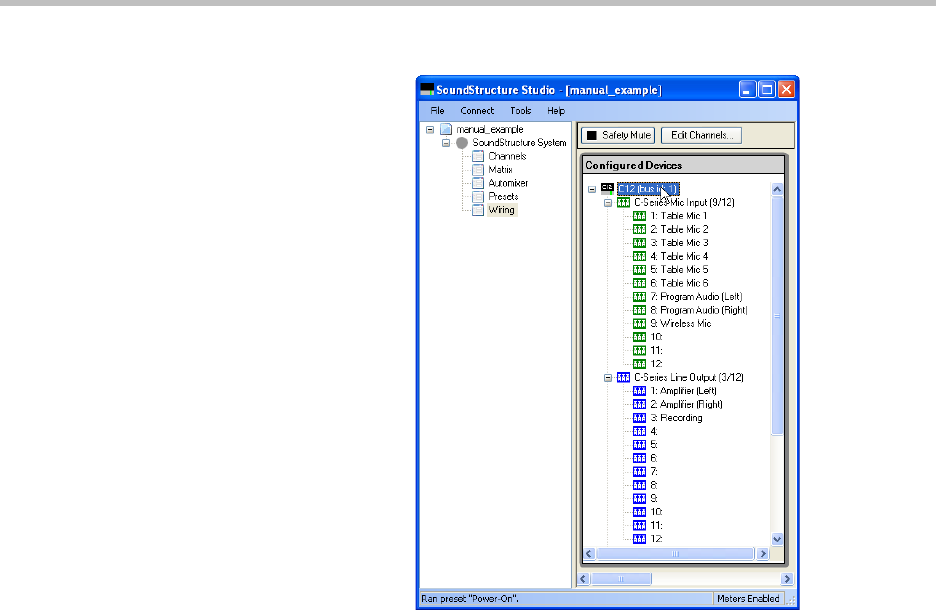Open the Connect menu
The width and height of the screenshot is (936, 610).
(x=477, y=111)
